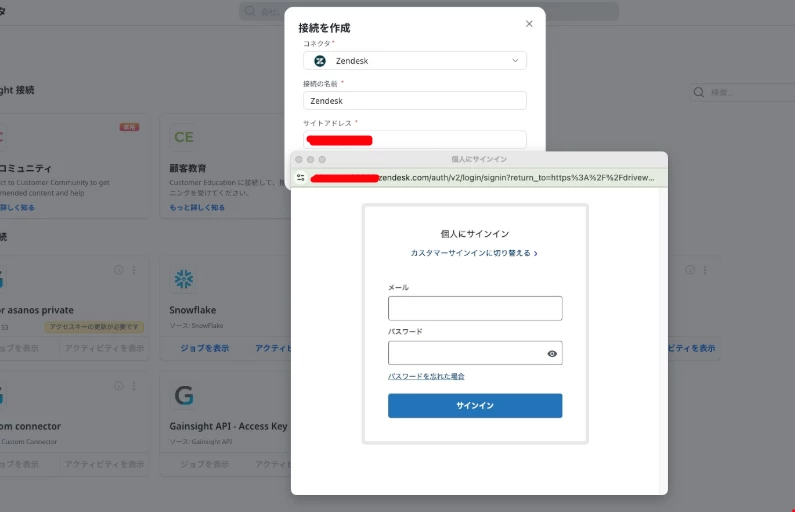Screen dimensions: 795x512
Task: Click the CE 顧客教育 icon
Action: (184, 137)
